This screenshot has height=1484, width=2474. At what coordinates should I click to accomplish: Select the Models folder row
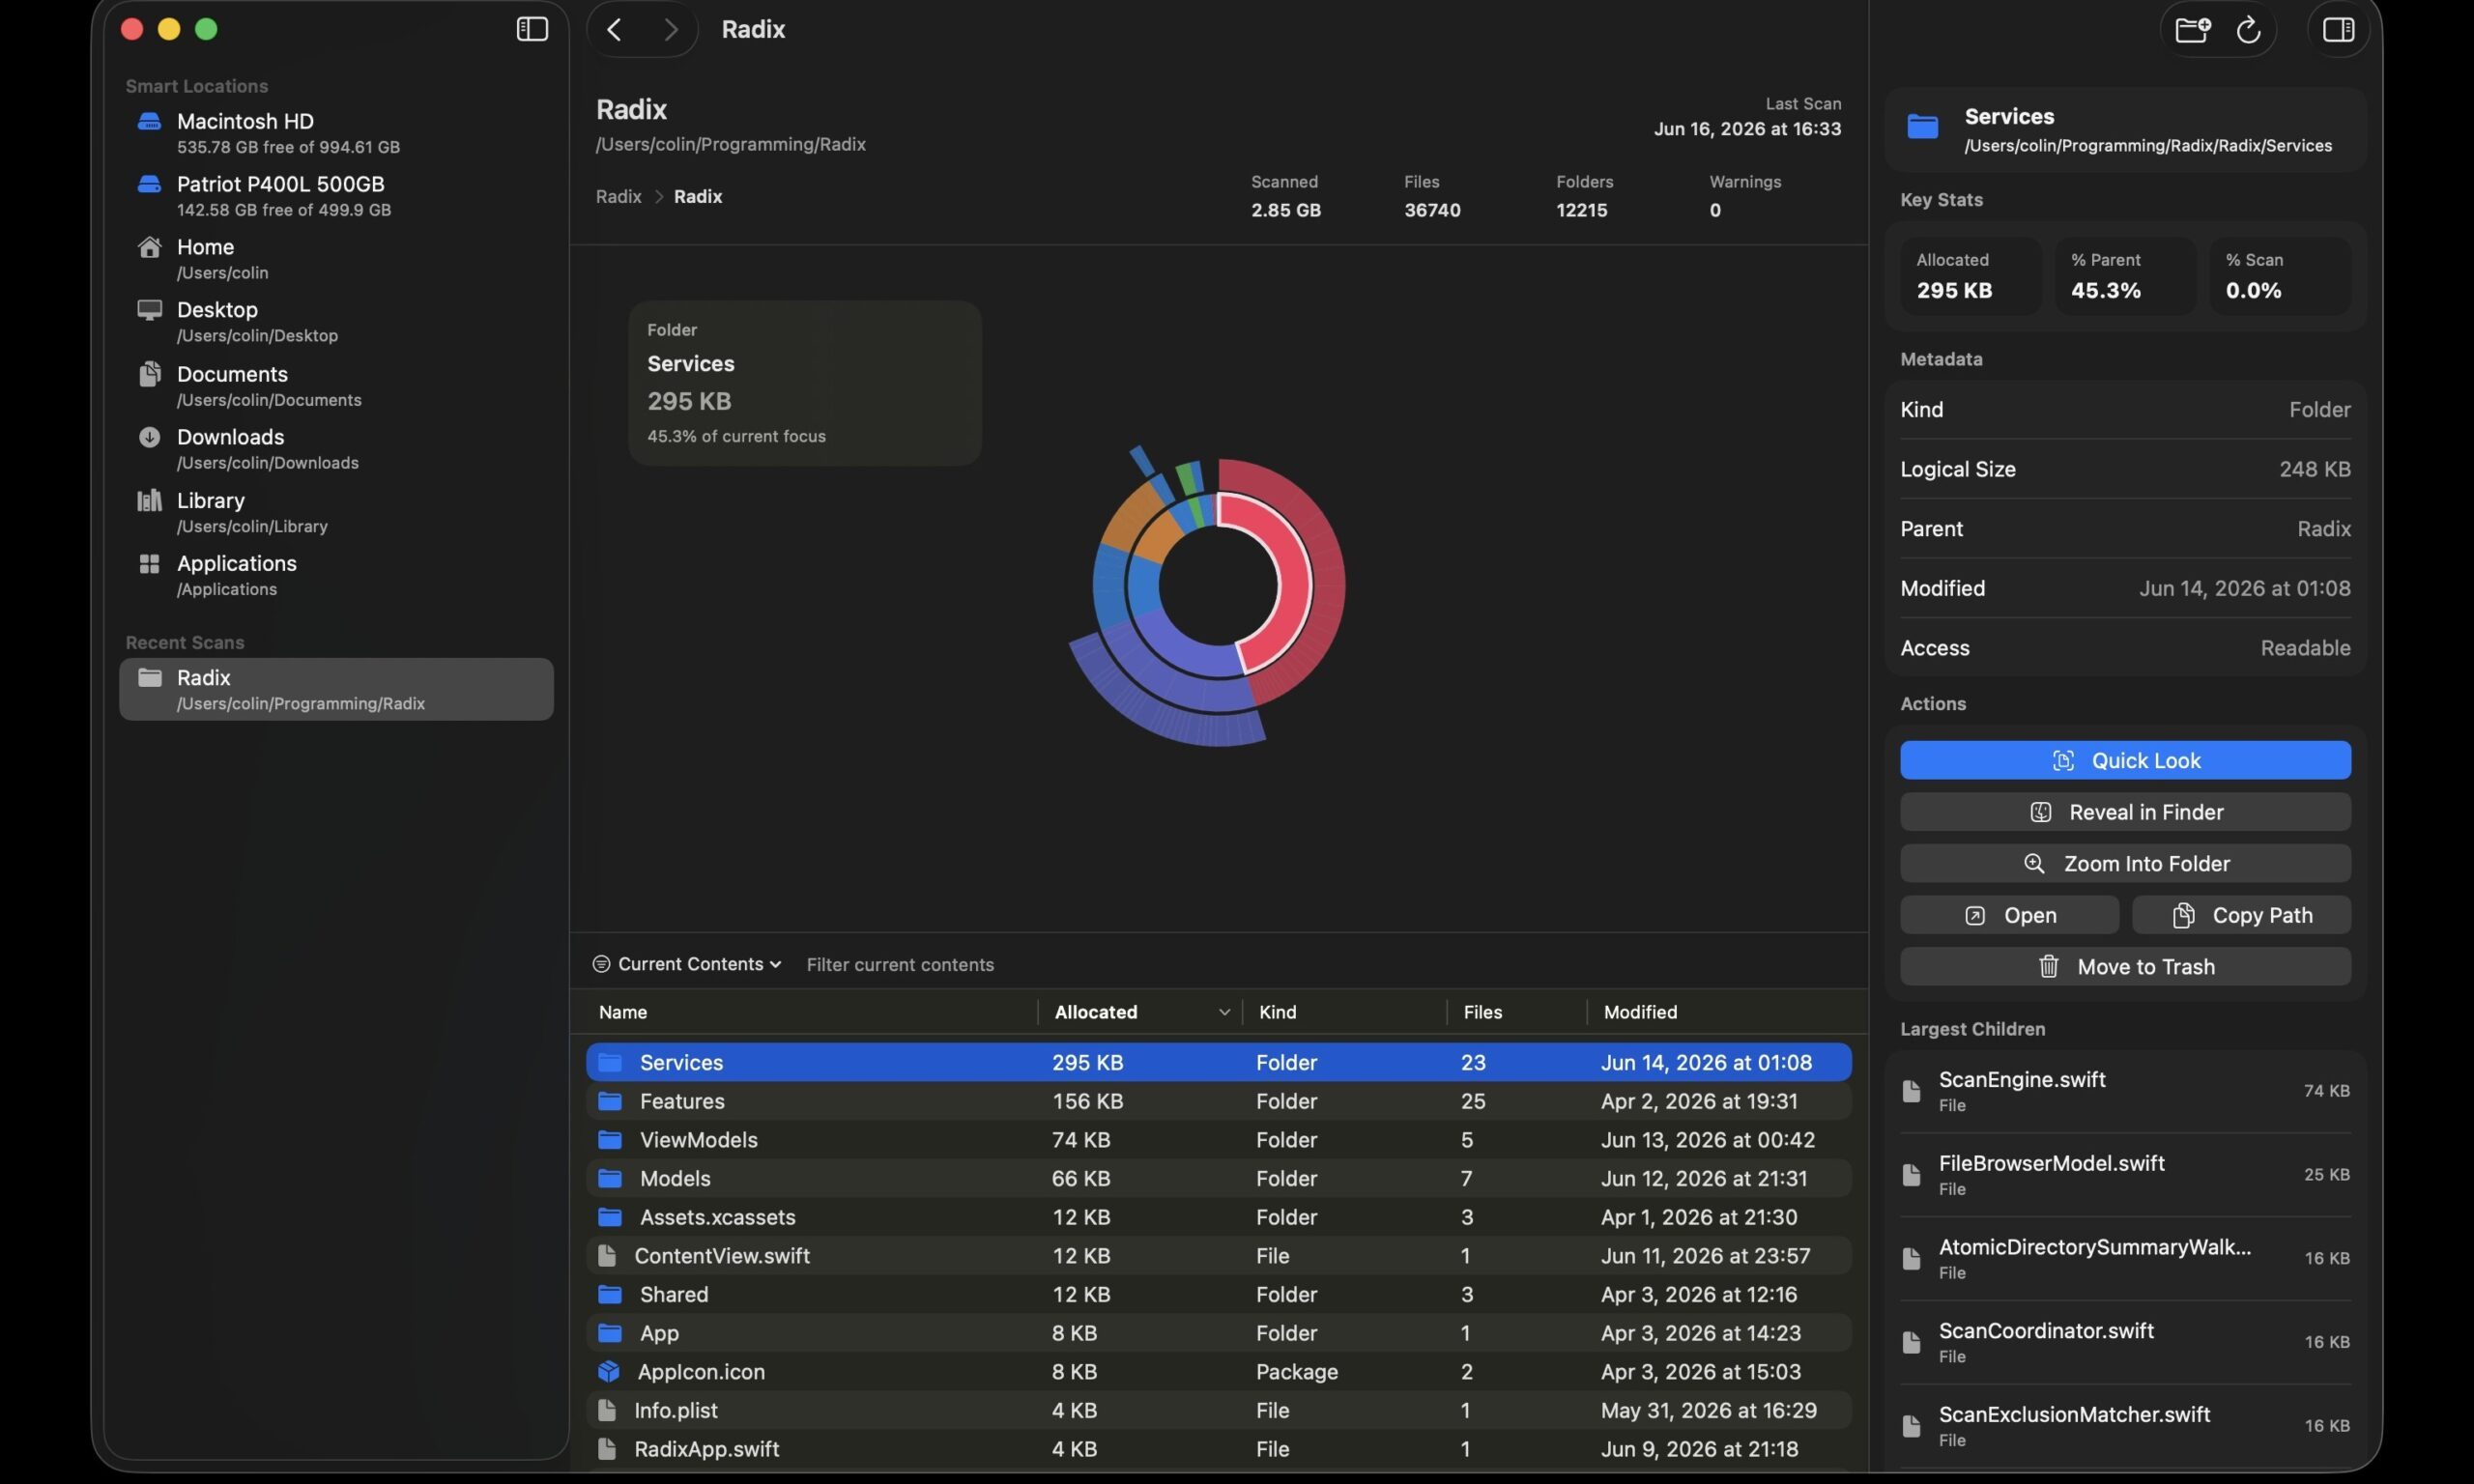tap(1218, 1178)
